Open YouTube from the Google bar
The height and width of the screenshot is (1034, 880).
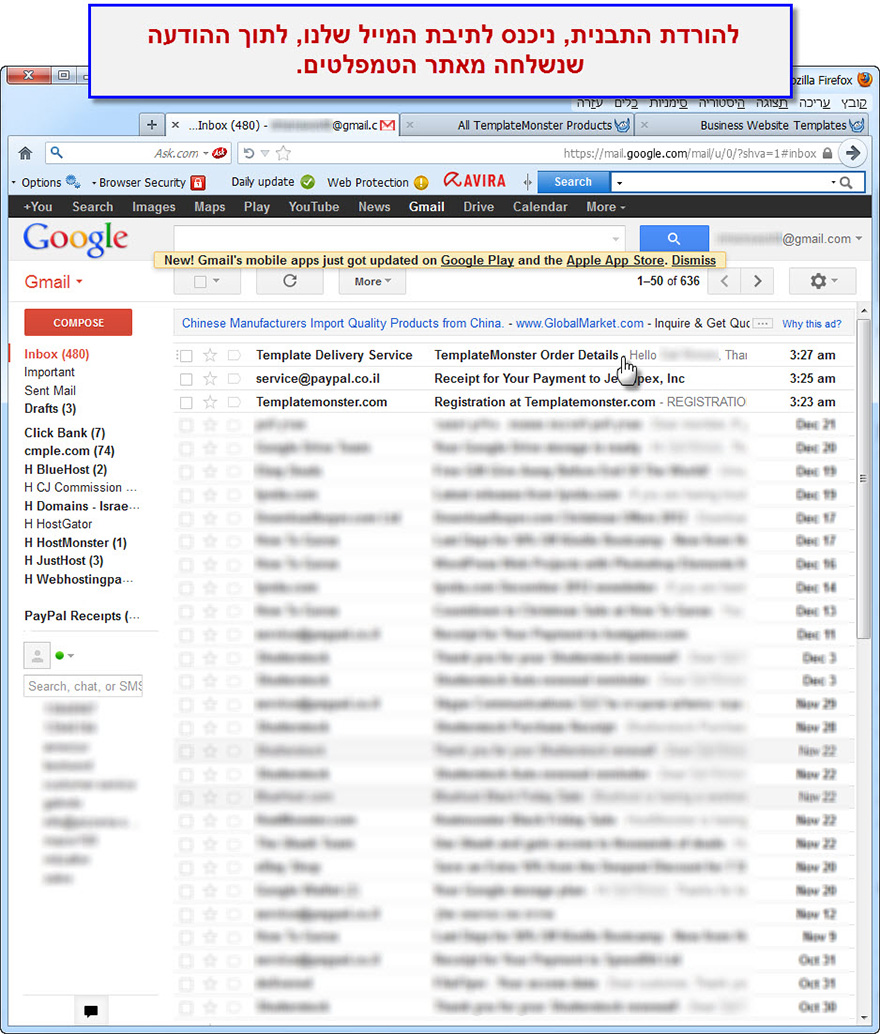pyautogui.click(x=314, y=206)
